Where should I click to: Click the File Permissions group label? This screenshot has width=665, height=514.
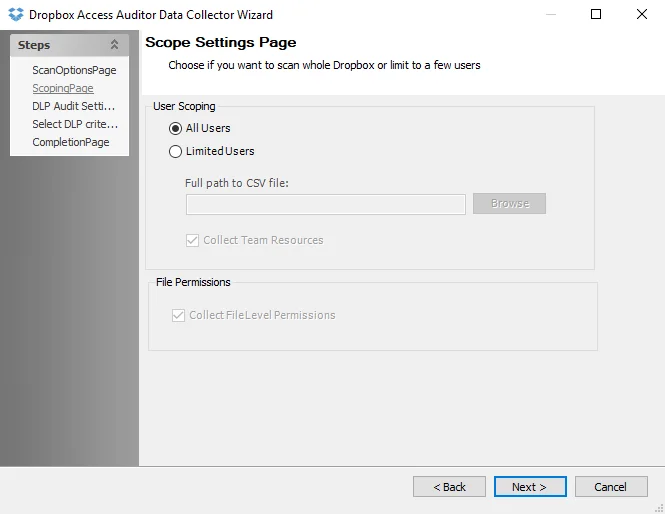pyautogui.click(x=193, y=282)
